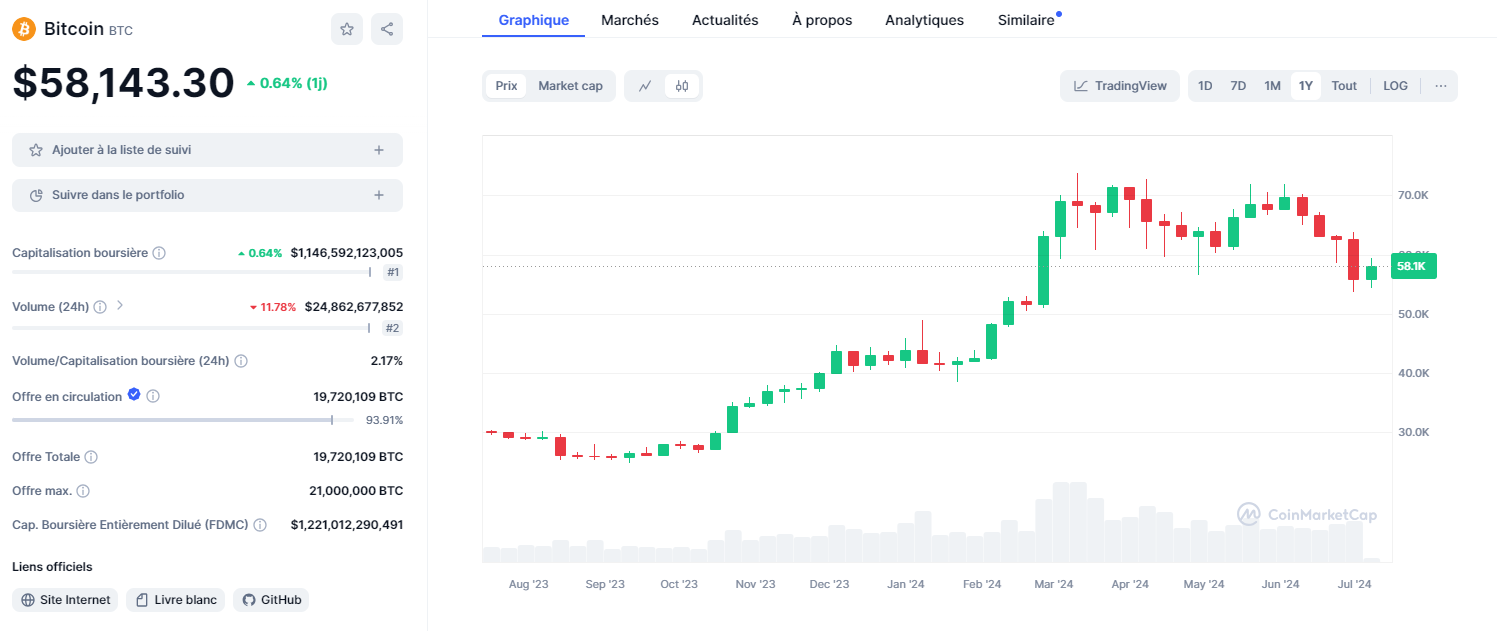Select the 7D time range
This screenshot has width=1497, height=631.
(1238, 86)
